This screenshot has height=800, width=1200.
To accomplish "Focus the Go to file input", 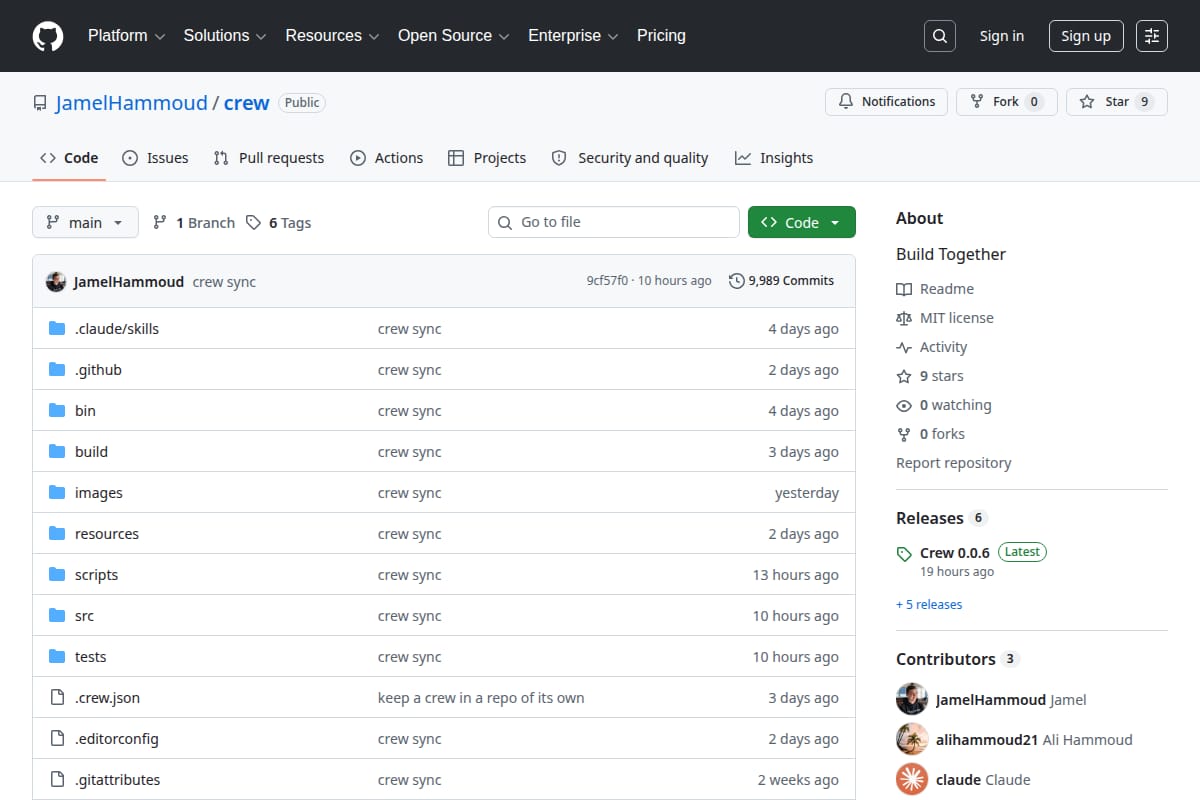I will (614, 222).
